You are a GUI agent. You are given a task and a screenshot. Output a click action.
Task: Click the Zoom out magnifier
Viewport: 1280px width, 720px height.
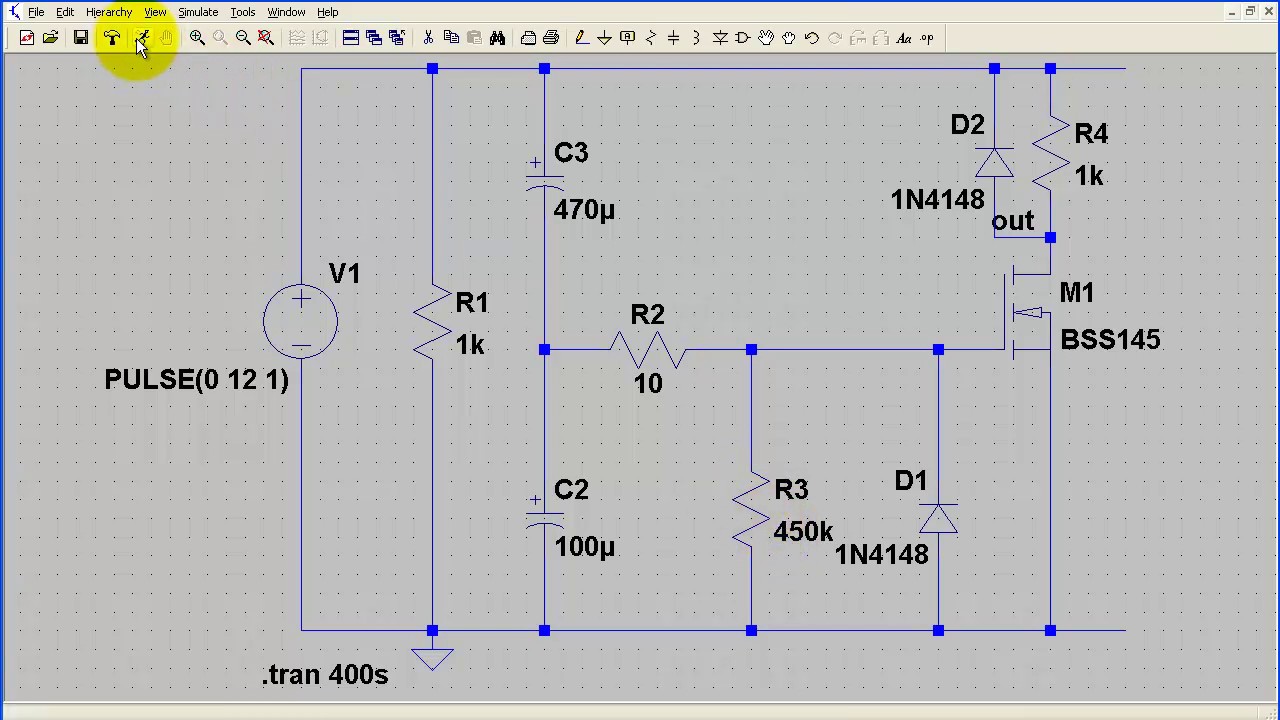[x=243, y=38]
